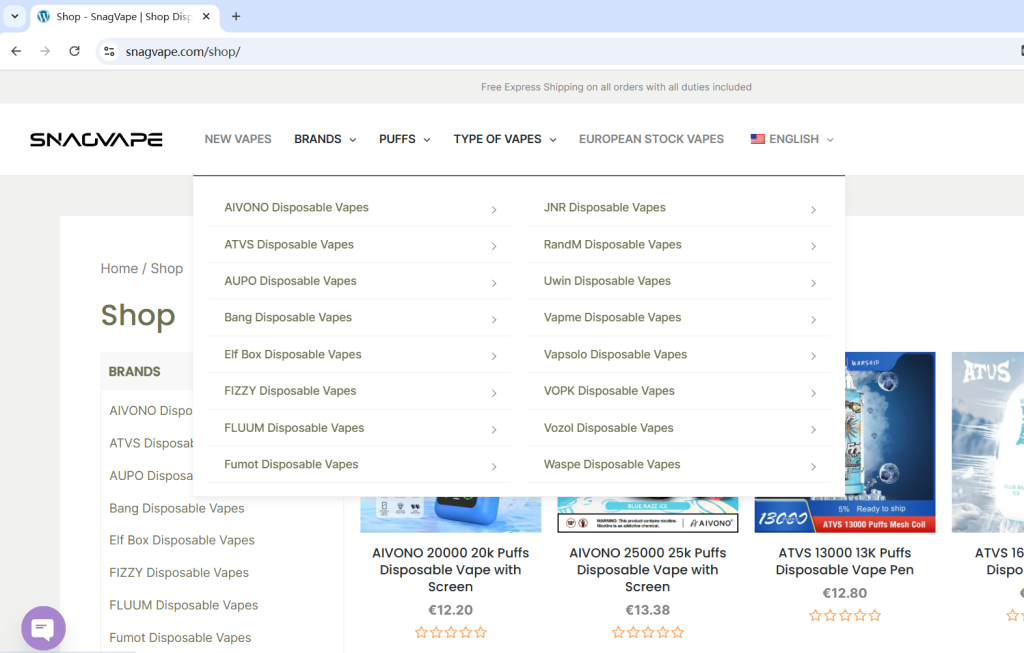Image resolution: width=1024 pixels, height=653 pixels.
Task: Expand the Vozol submenu arrow
Action: pos(814,430)
